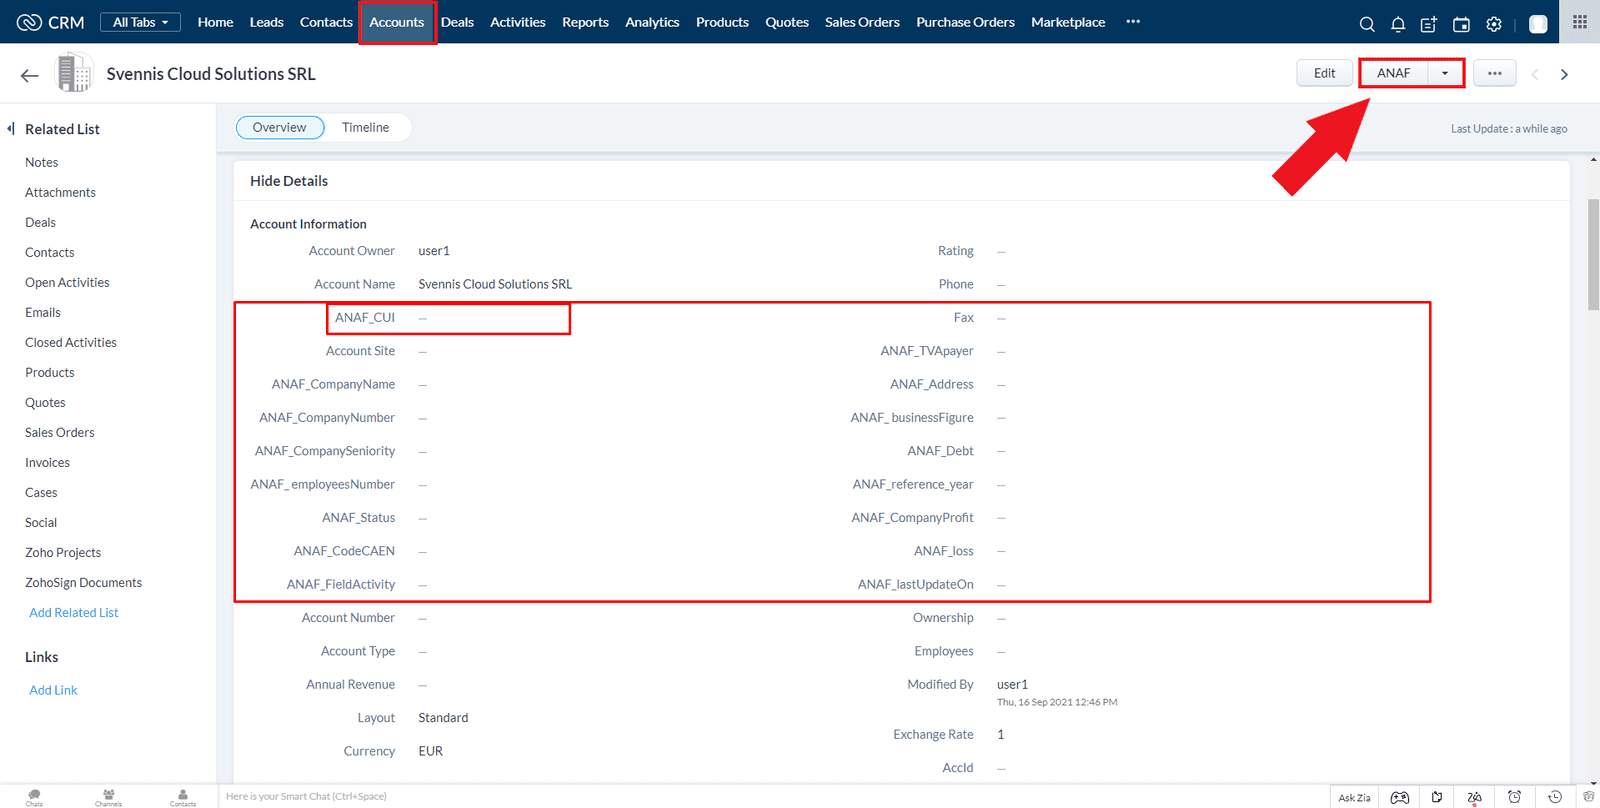Click the Add Link link
This screenshot has height=808, width=1600.
tap(53, 691)
